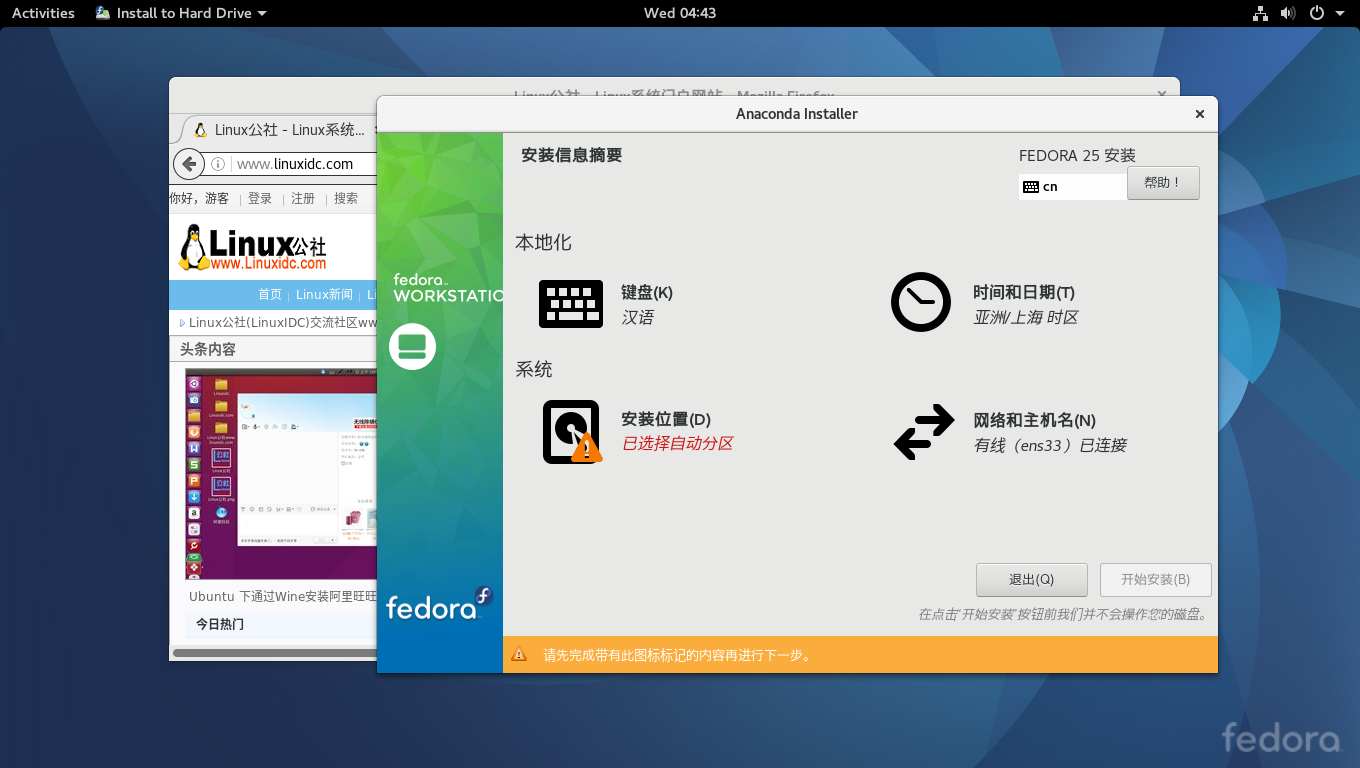This screenshot has height=768, width=1360.
Task: Click Install to Hard Drive app icon
Action: (103, 13)
